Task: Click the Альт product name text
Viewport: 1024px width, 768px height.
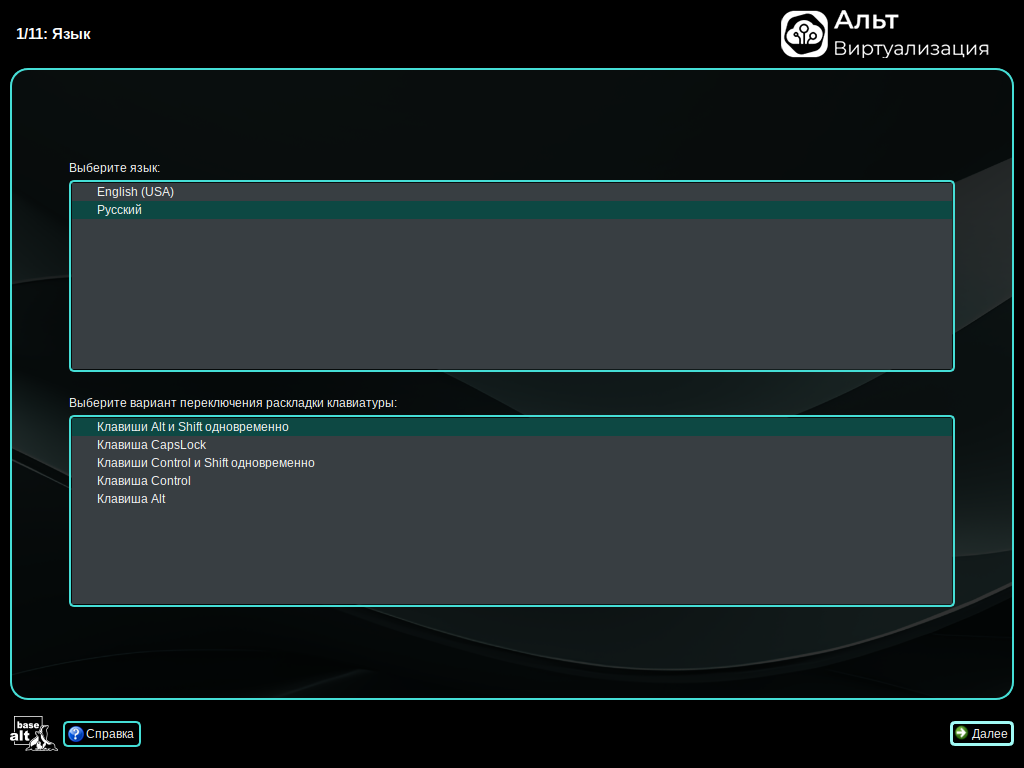Action: 866,20
